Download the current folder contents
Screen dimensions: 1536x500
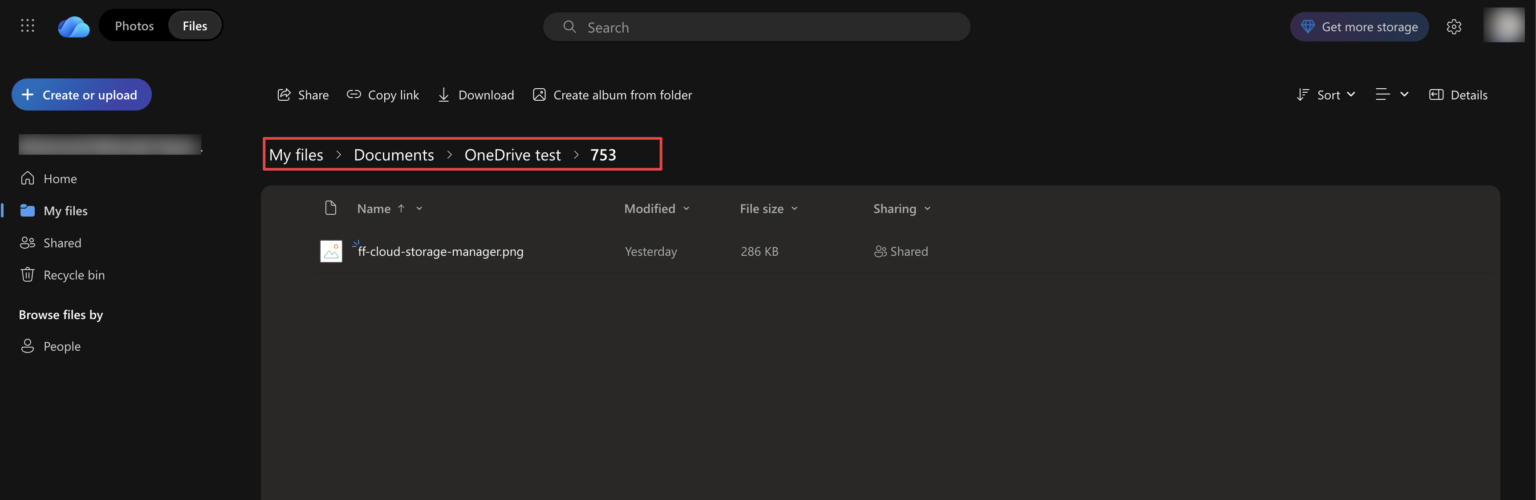point(476,95)
